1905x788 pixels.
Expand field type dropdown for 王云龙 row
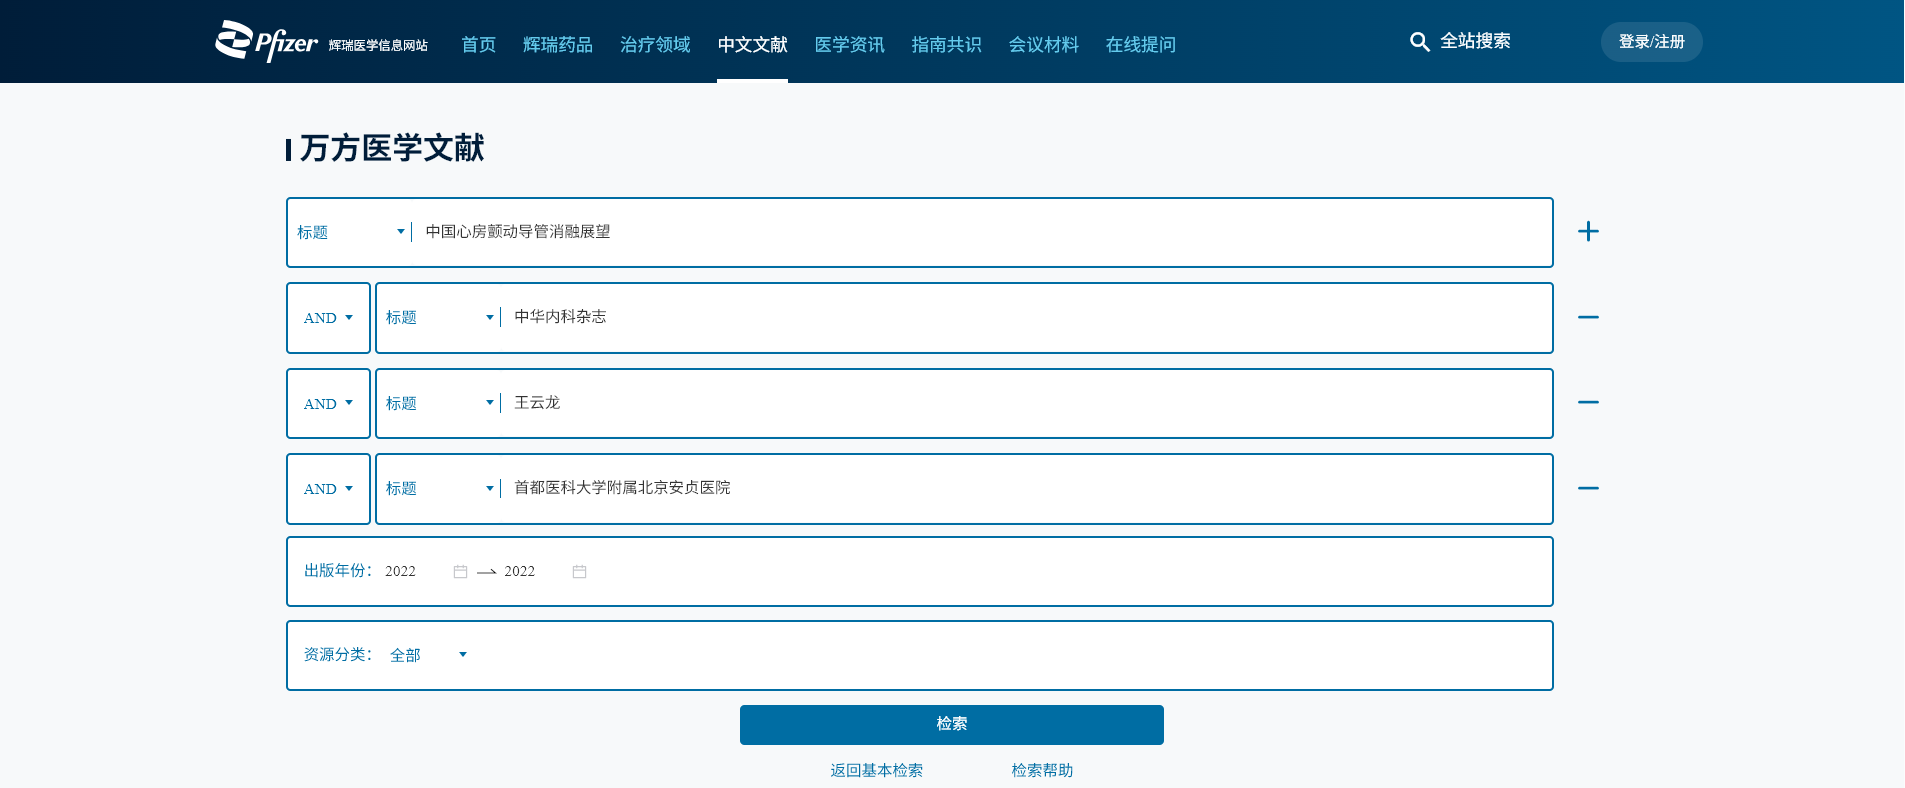tap(440, 403)
